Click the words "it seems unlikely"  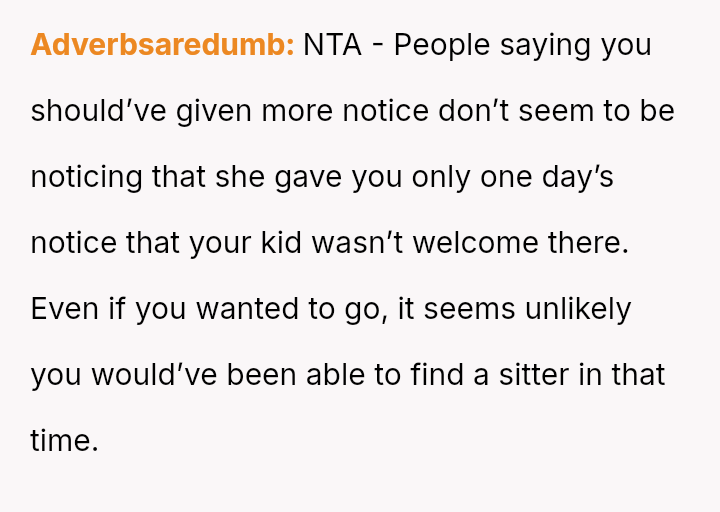(x=514, y=309)
